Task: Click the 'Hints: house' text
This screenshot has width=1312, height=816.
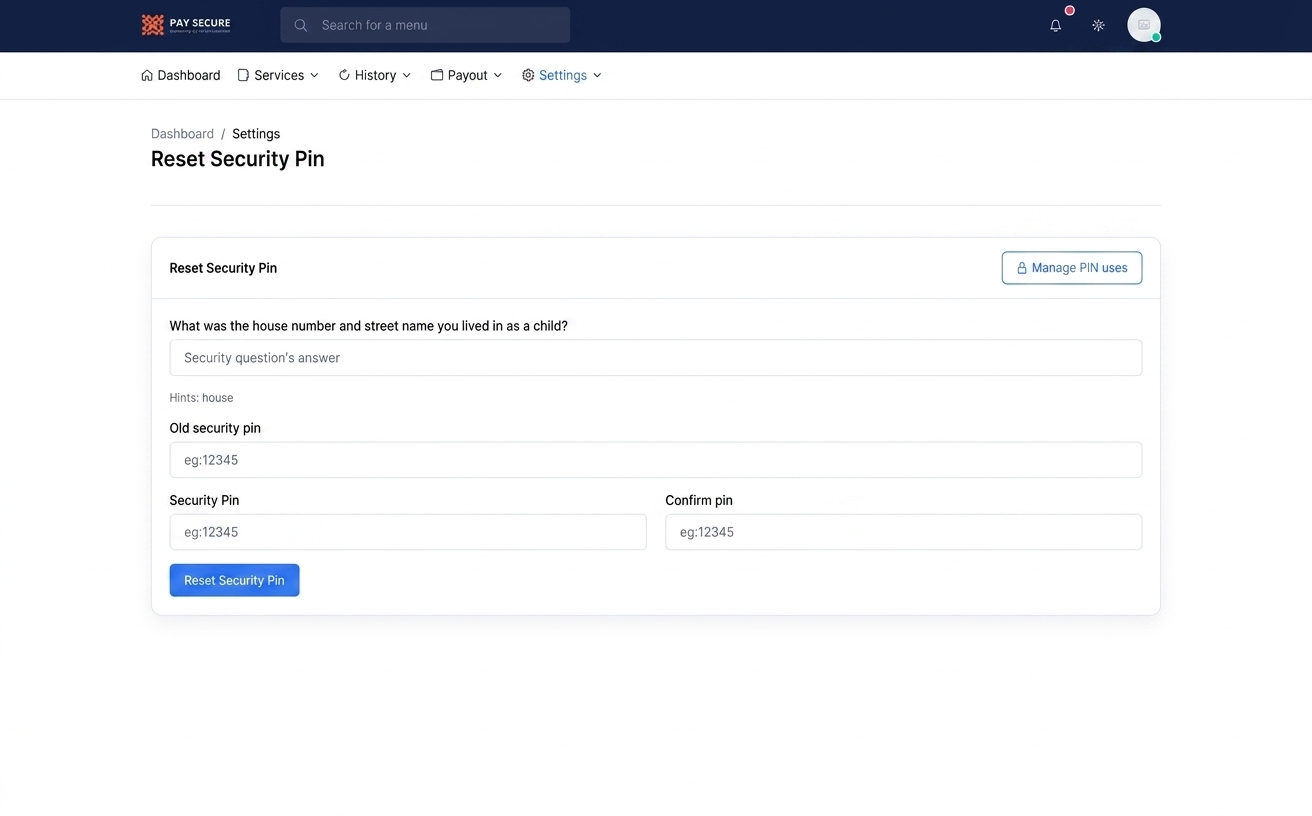Action: click(x=201, y=398)
